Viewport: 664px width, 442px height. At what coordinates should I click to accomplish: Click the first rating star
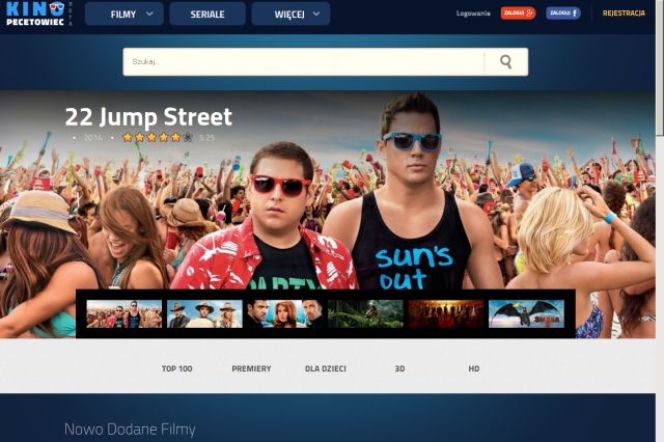[x=127, y=137]
